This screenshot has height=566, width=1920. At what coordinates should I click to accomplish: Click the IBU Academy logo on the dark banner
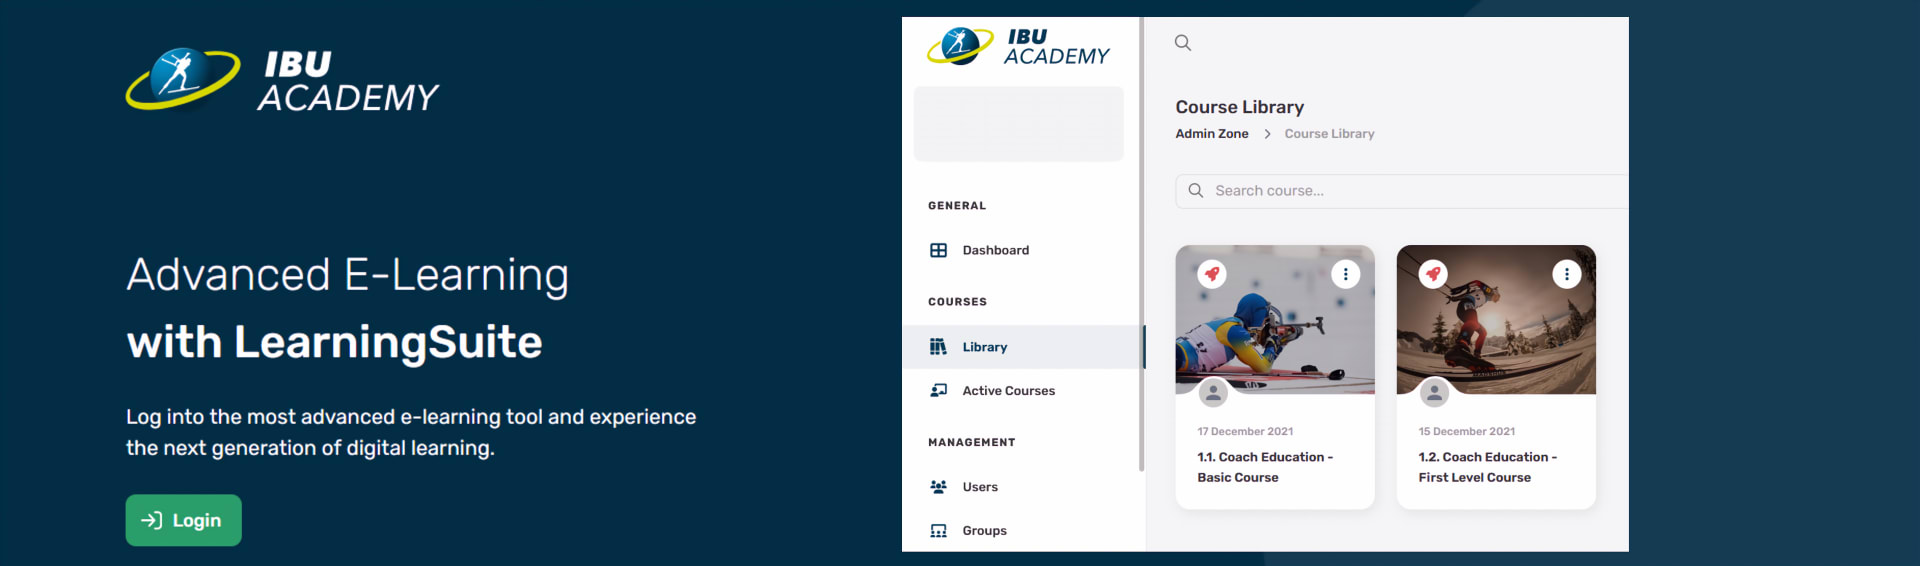[282, 80]
